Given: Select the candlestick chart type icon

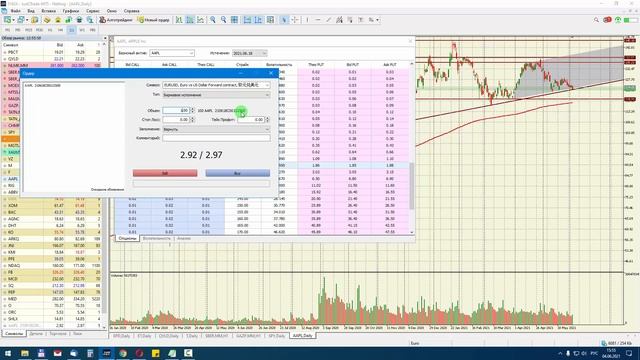Looking at the screenshot, I should [190, 20].
